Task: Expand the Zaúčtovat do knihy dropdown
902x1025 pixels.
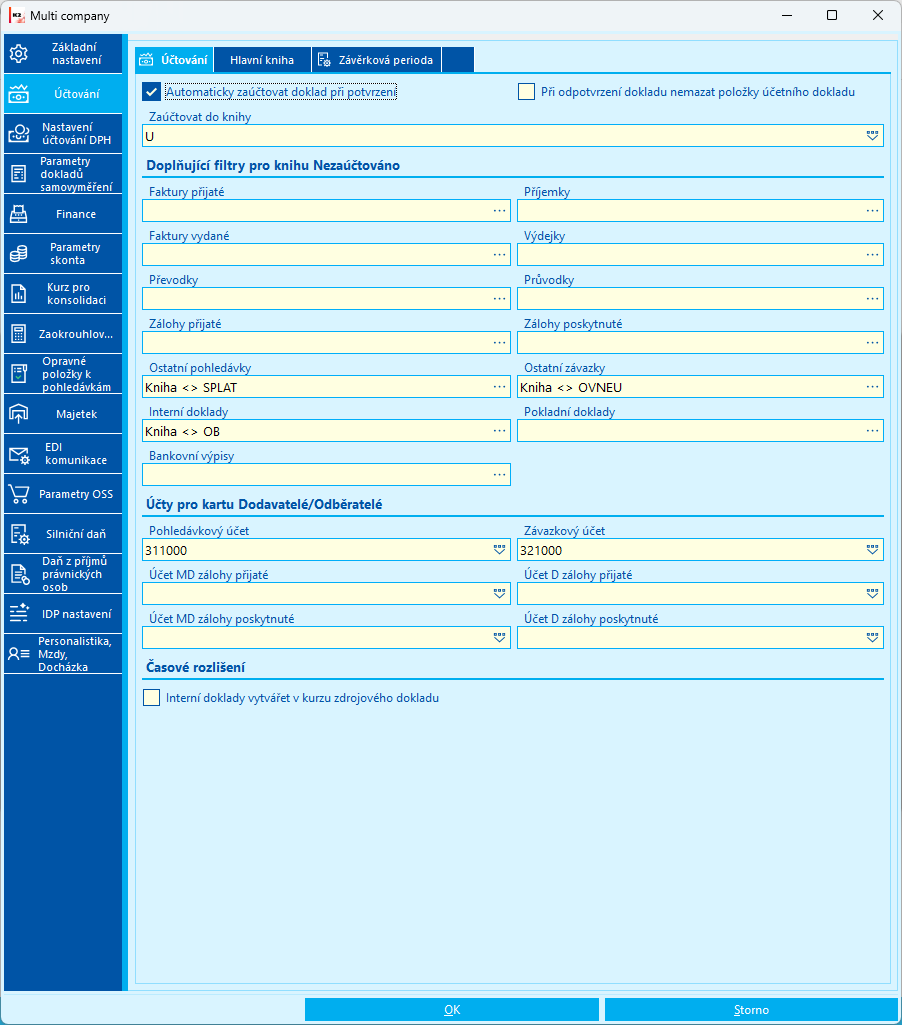Action: click(x=873, y=136)
